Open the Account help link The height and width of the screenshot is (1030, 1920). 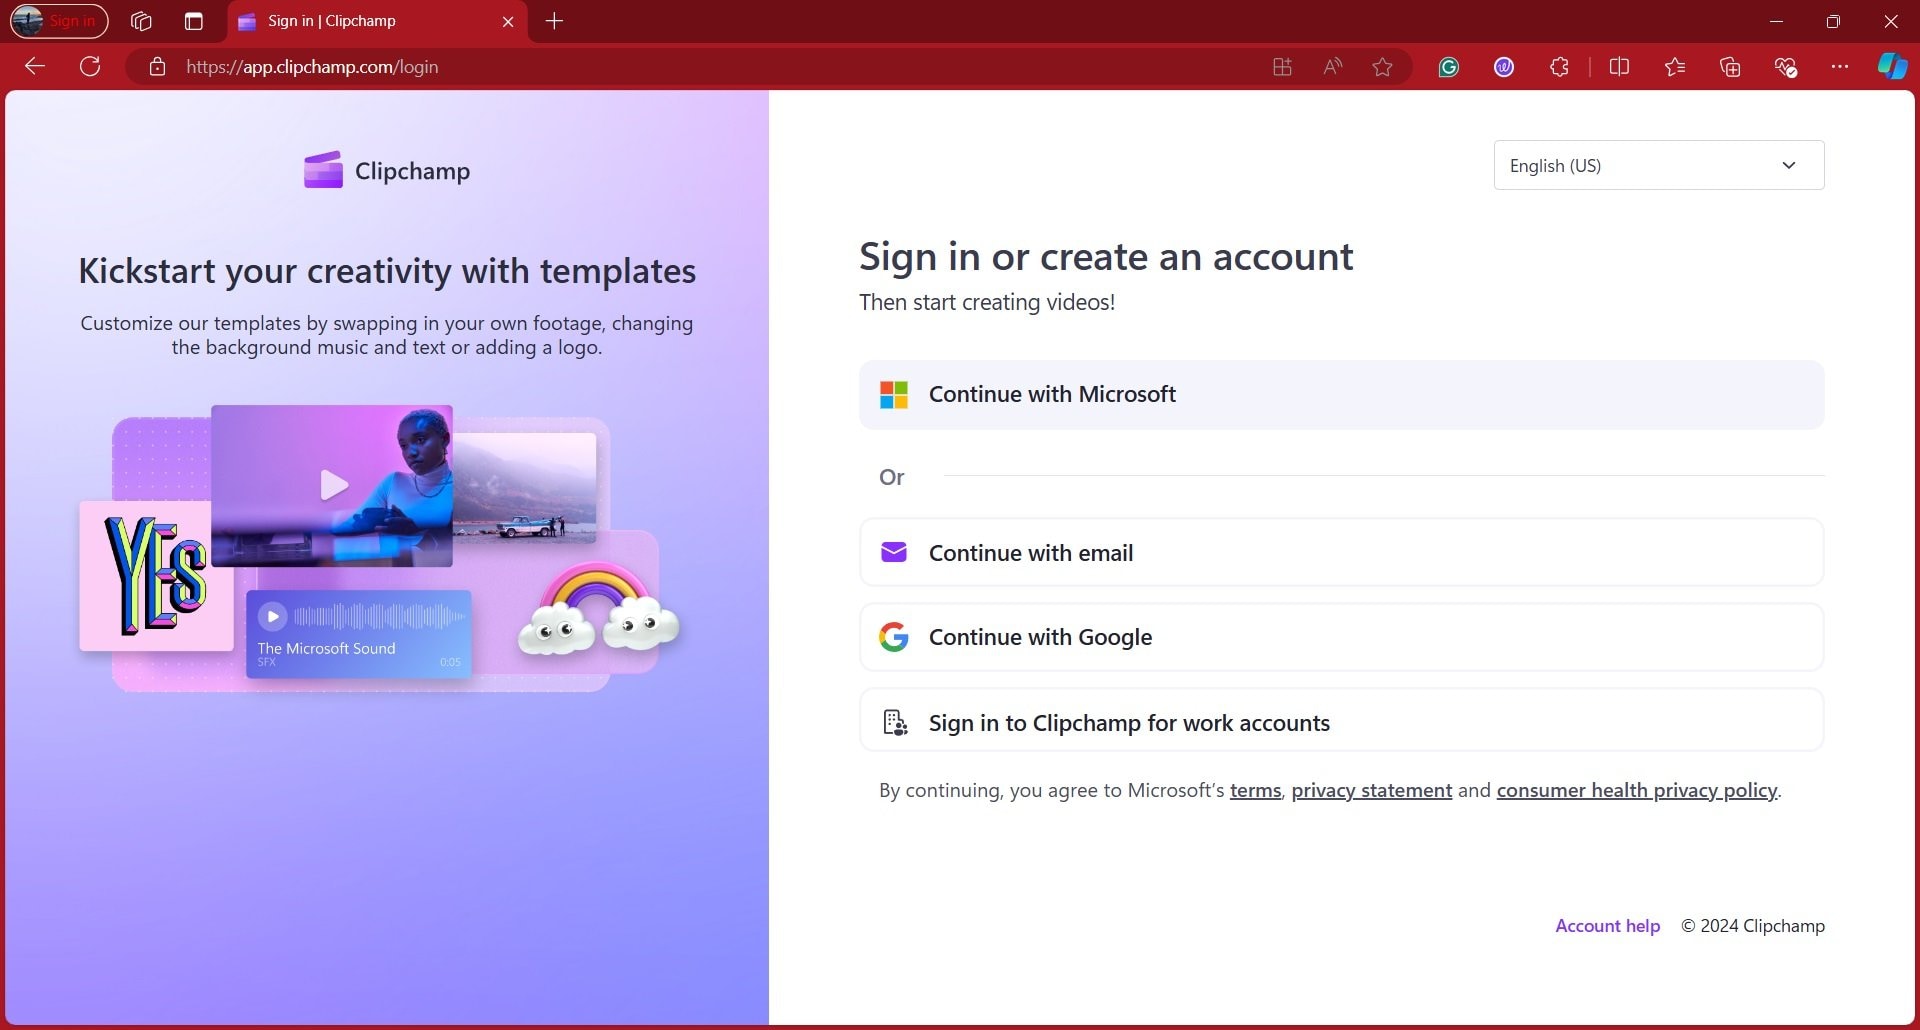coord(1607,926)
